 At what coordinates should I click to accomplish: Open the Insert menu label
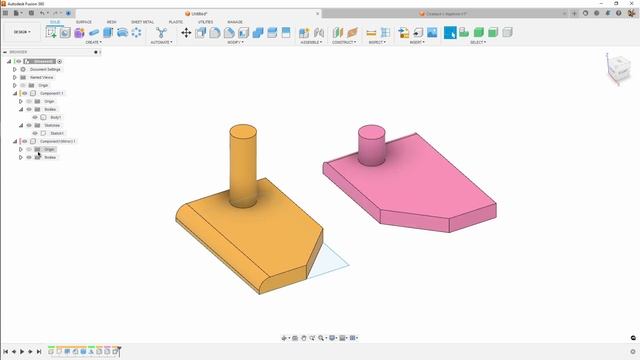(417, 42)
